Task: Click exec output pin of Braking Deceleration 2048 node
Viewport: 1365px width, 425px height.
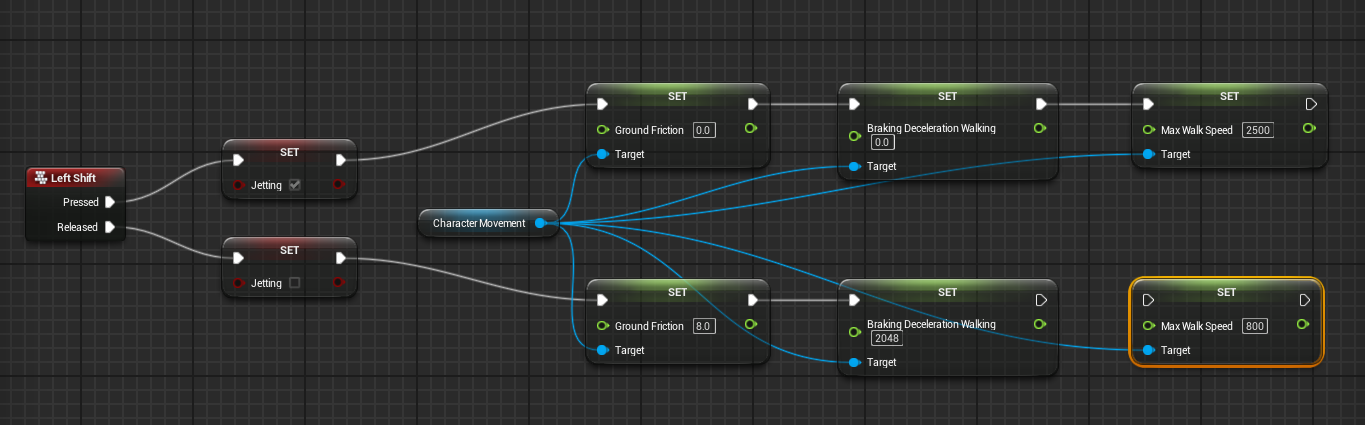Action: tap(1041, 300)
